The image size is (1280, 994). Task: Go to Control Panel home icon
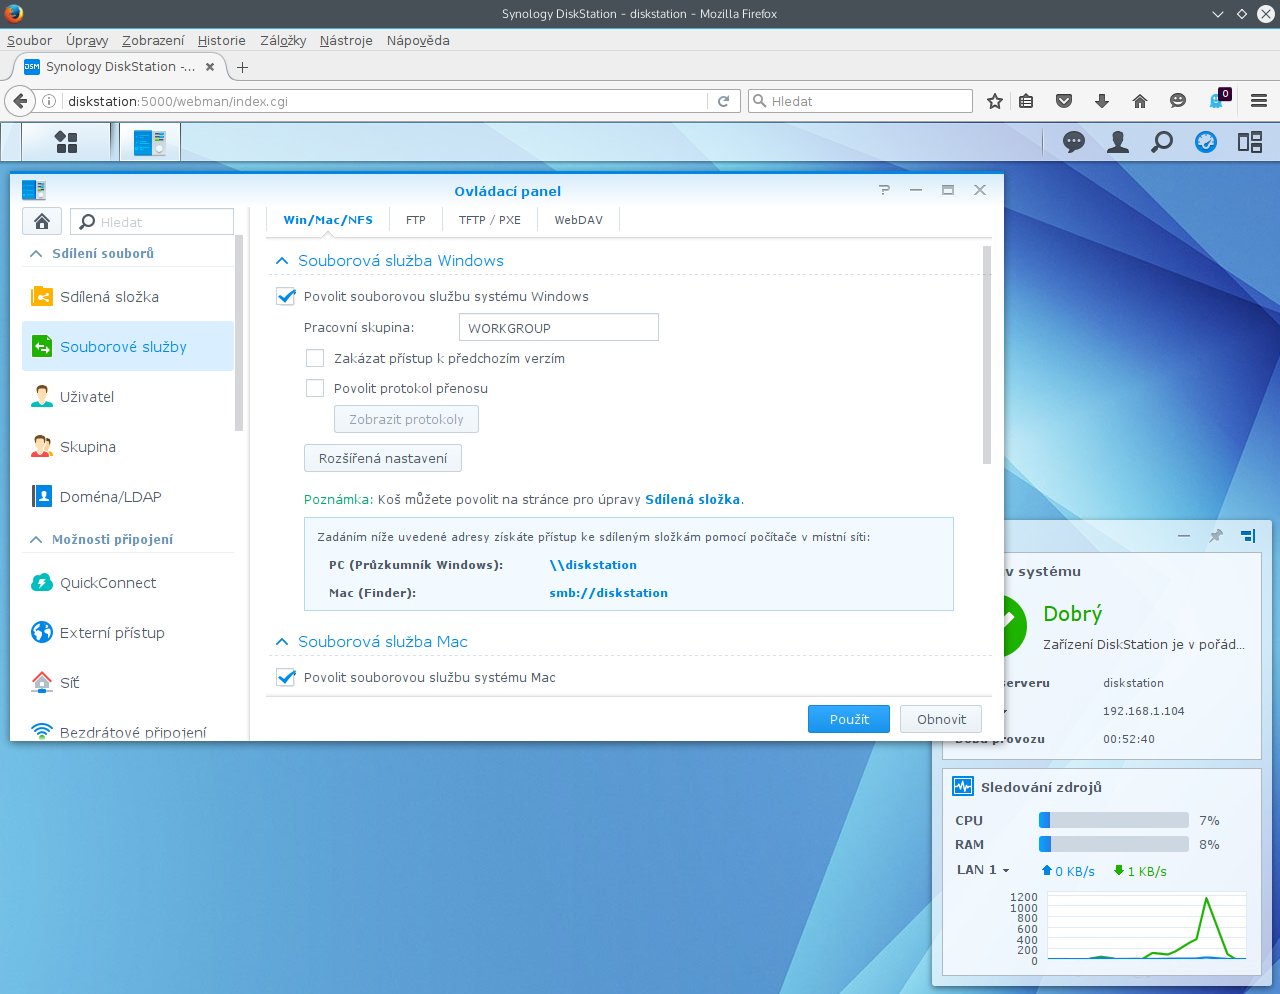point(42,221)
